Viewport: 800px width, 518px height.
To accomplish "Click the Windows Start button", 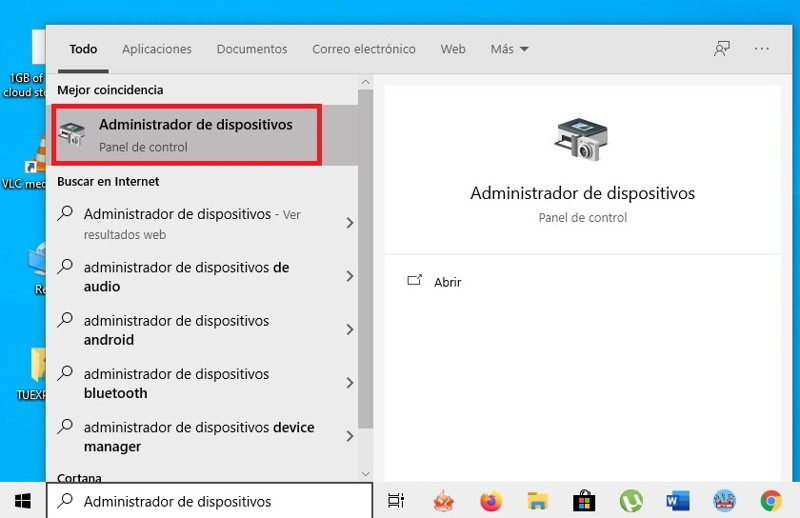I will pos(22,501).
